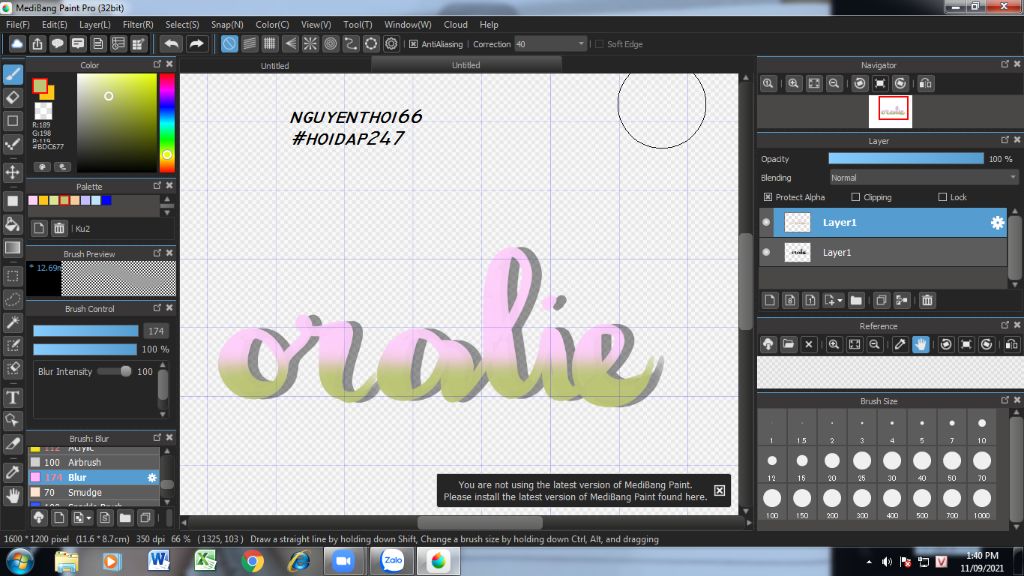
Task: Hide the selected top Layer1
Action: 766,223
